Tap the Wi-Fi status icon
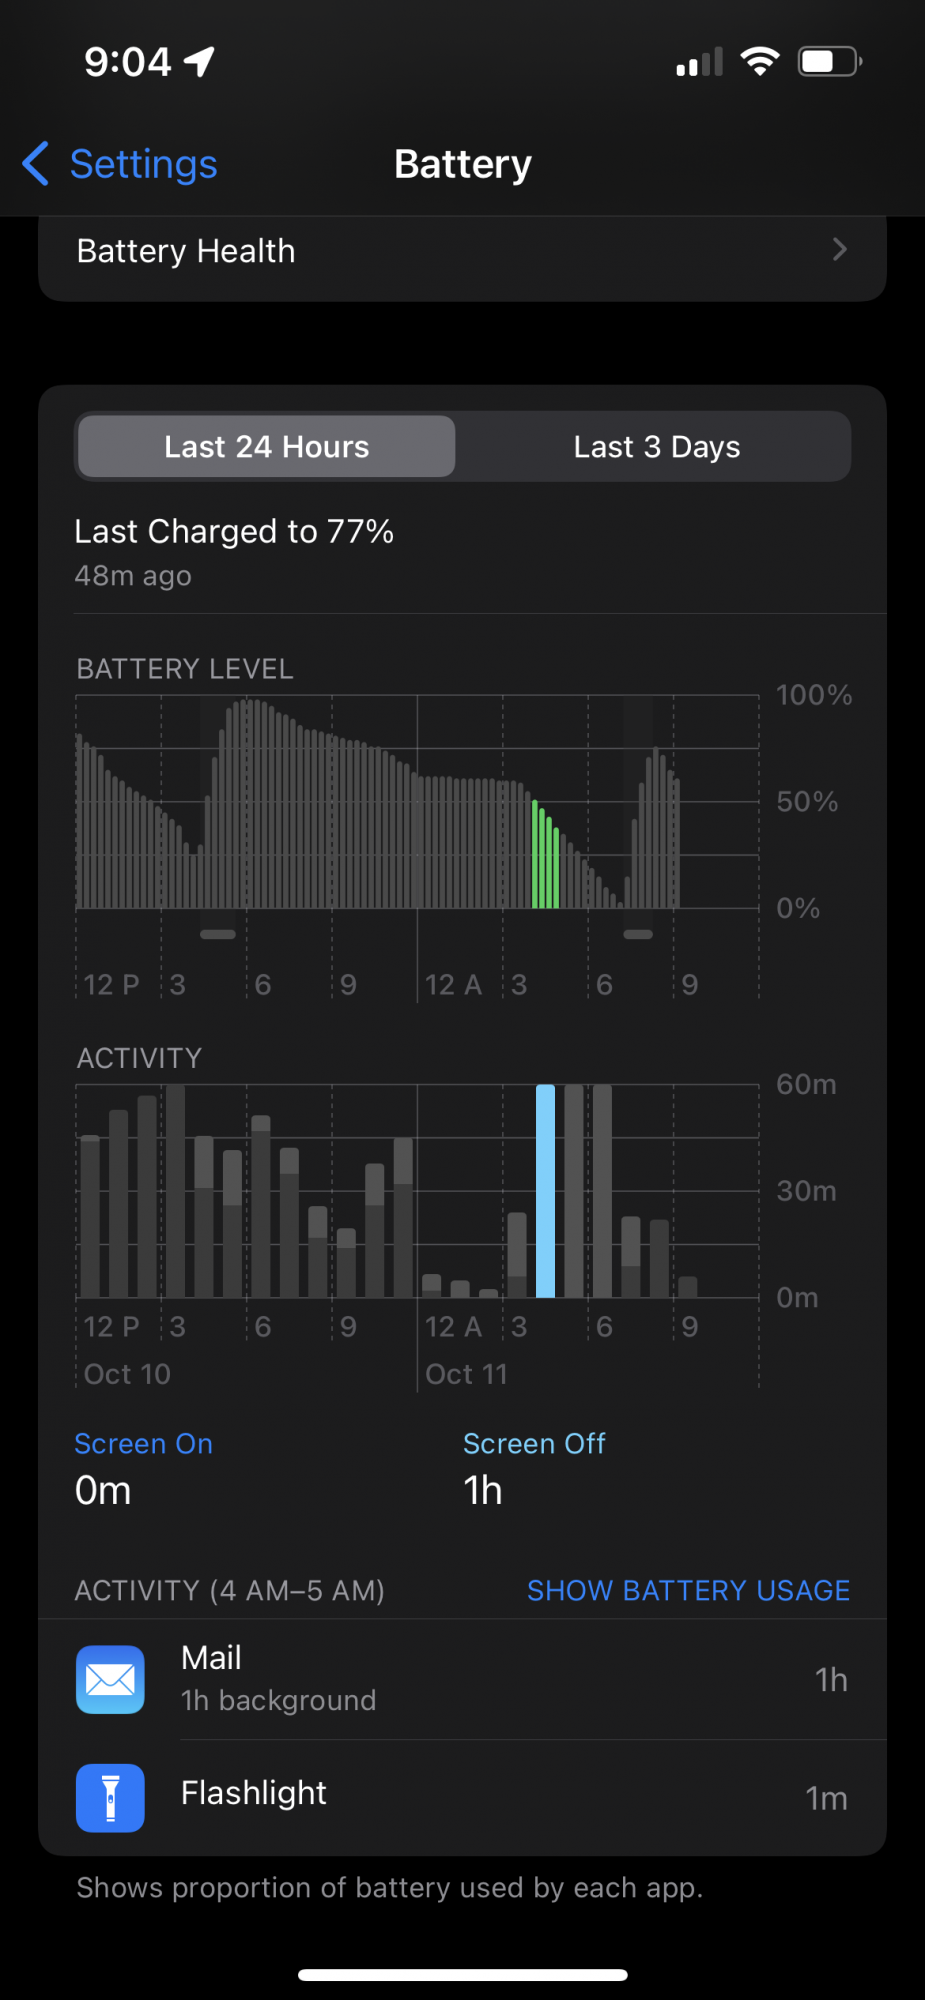This screenshot has height=2000, width=925. click(760, 62)
